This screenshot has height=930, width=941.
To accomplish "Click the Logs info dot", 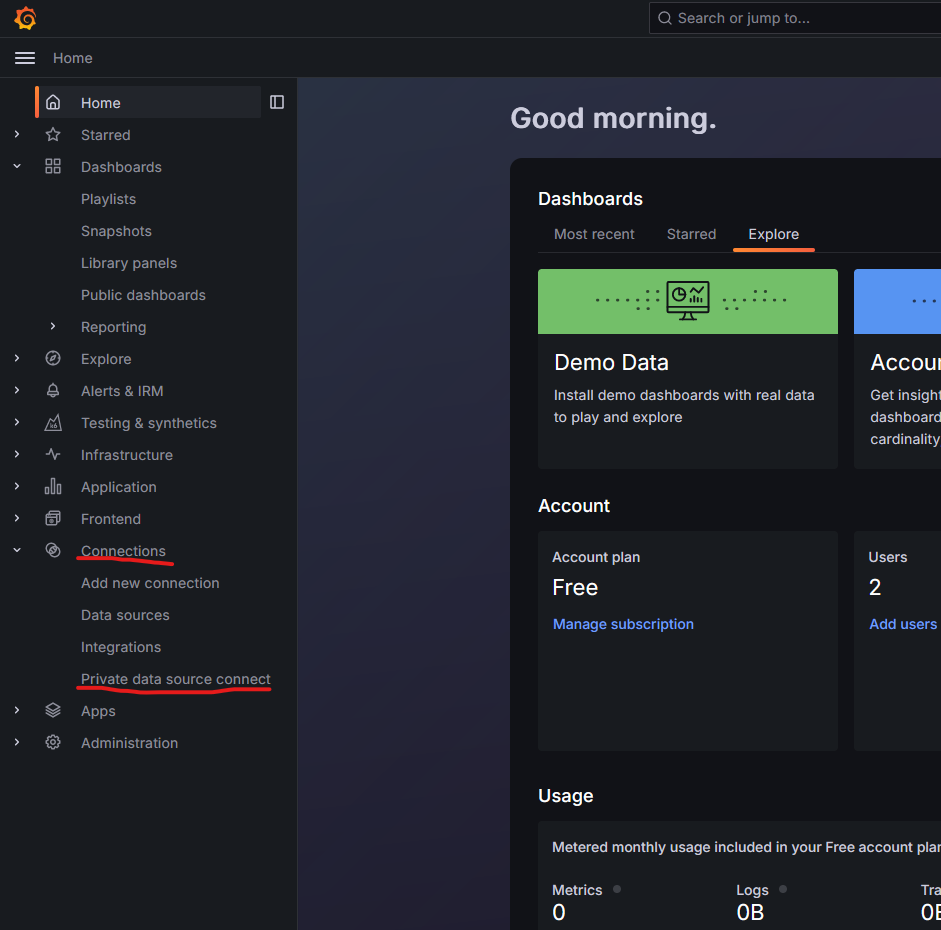I will (x=783, y=889).
